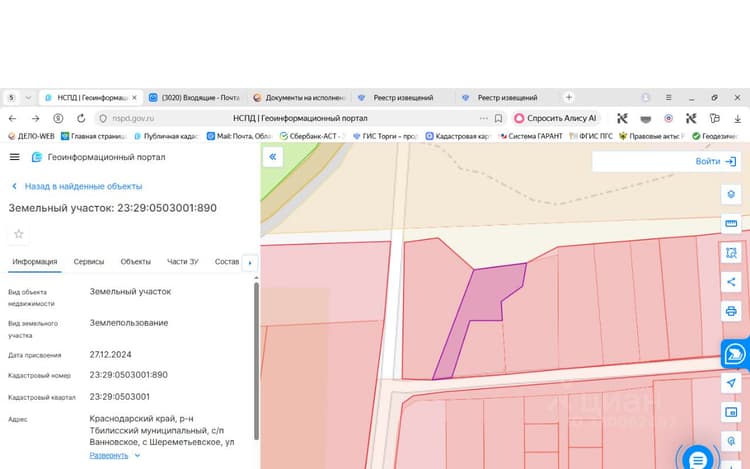Viewport: 750px width, 469px height.
Task: Switch to Части ЗУ tab
Action: click(x=183, y=262)
